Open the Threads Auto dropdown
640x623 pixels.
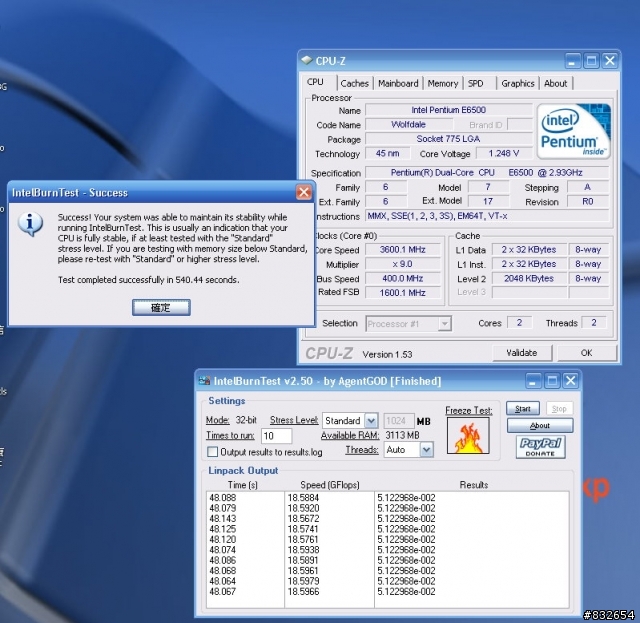[426, 450]
